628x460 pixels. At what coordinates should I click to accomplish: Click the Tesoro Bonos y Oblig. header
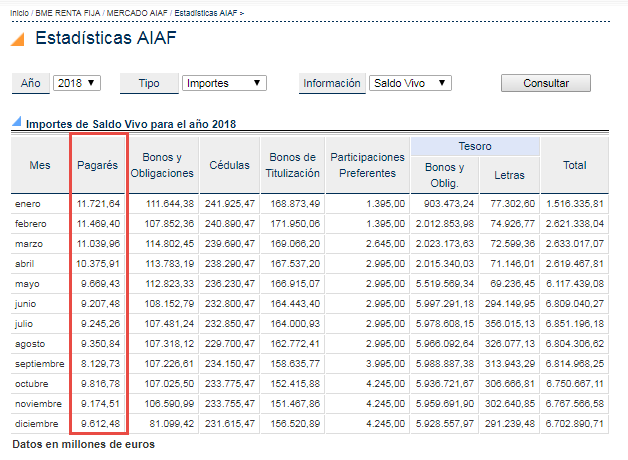[445, 175]
